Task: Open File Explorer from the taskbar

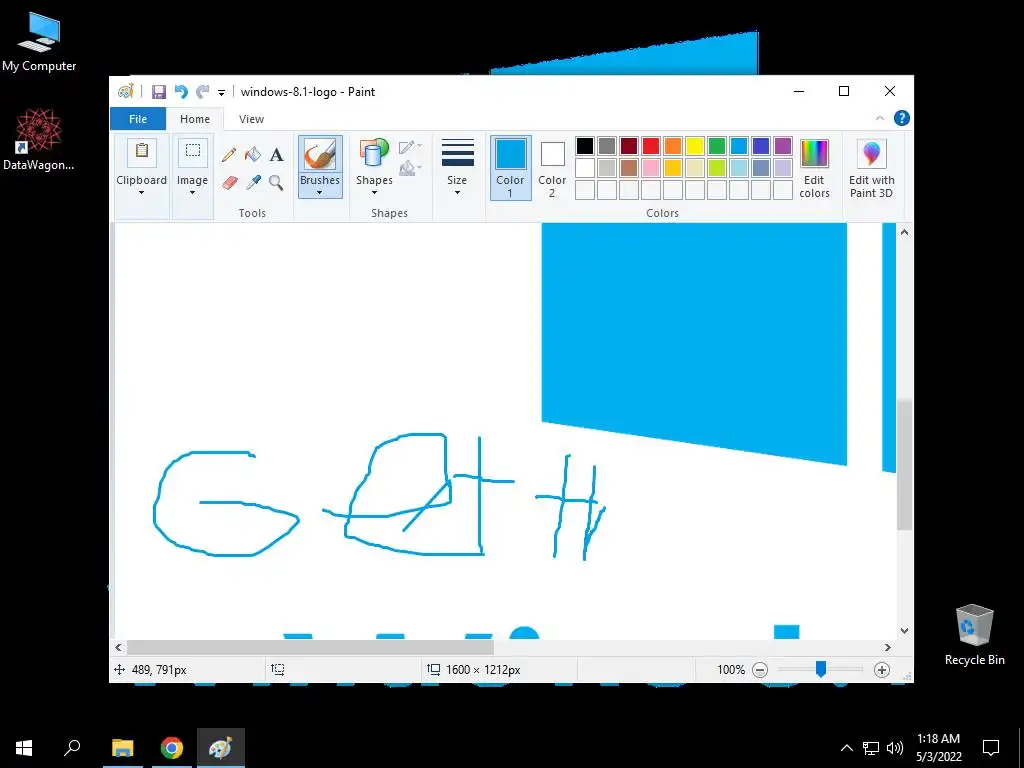Action: 122,748
